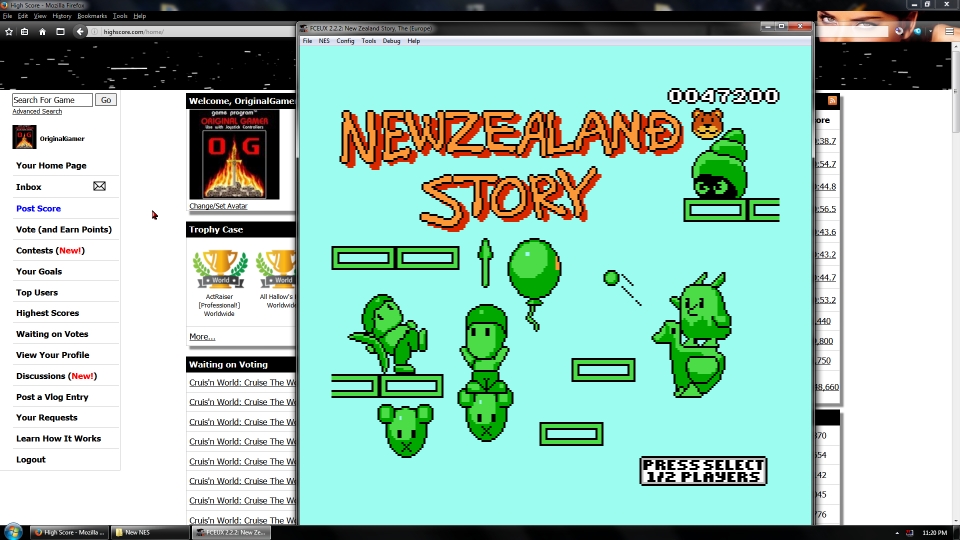Viewport: 960px width, 540px height.
Task: Click the Change/Set Avatar link
Action: (219, 206)
